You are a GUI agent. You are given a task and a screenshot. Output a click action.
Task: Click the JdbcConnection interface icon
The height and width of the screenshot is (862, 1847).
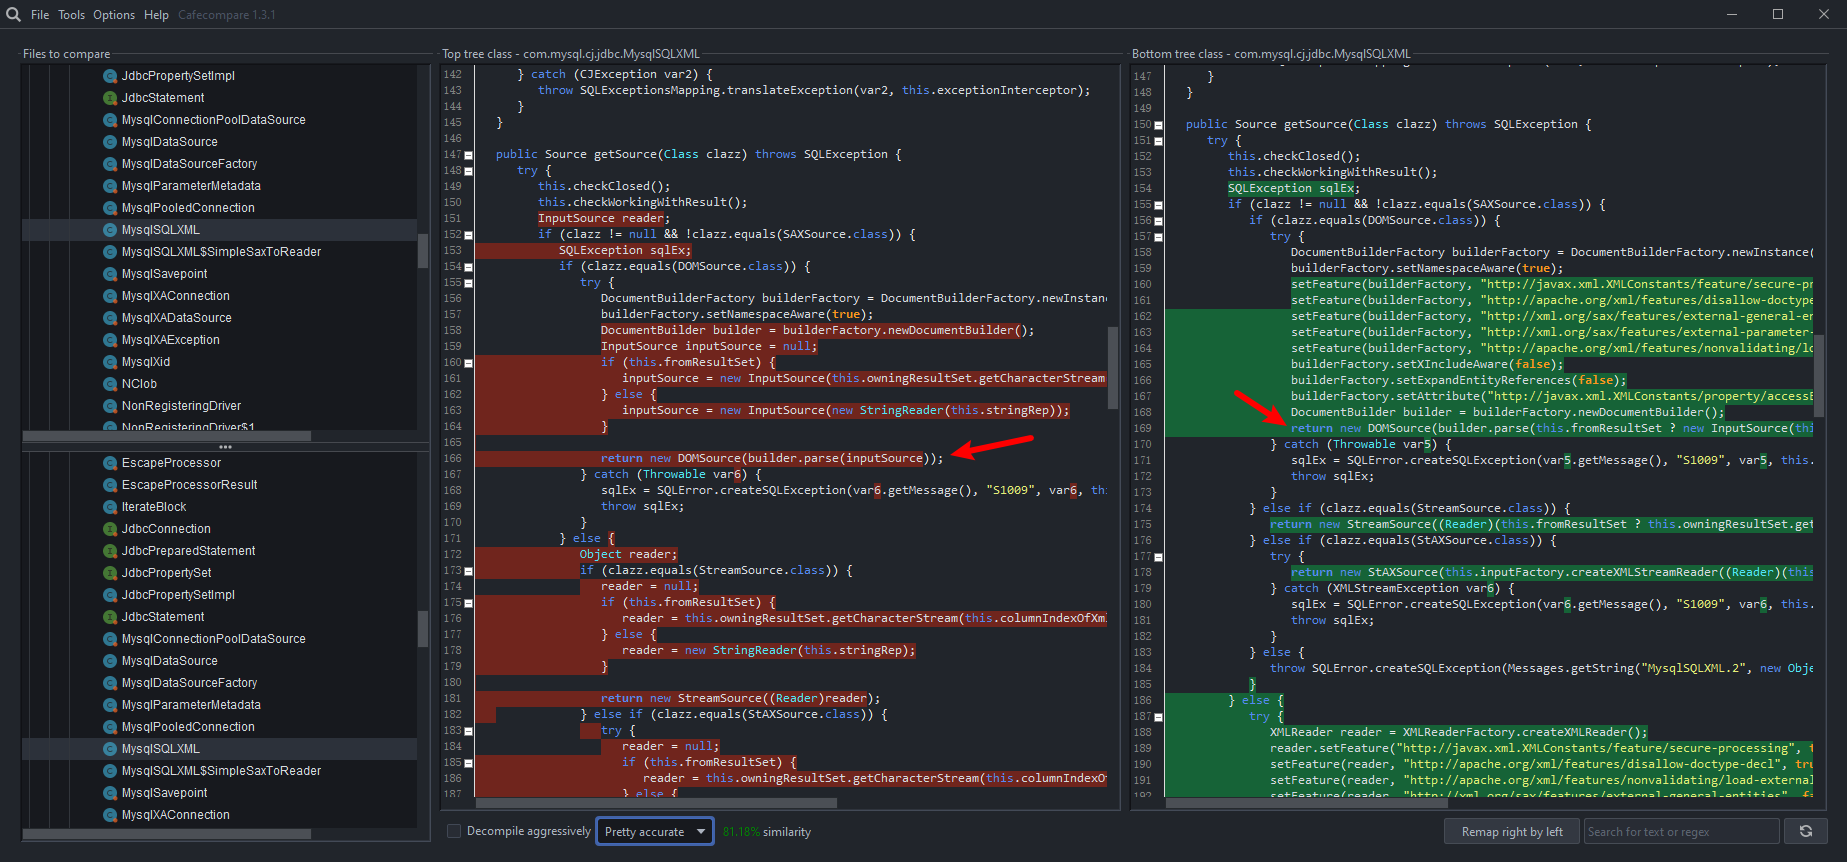point(110,529)
